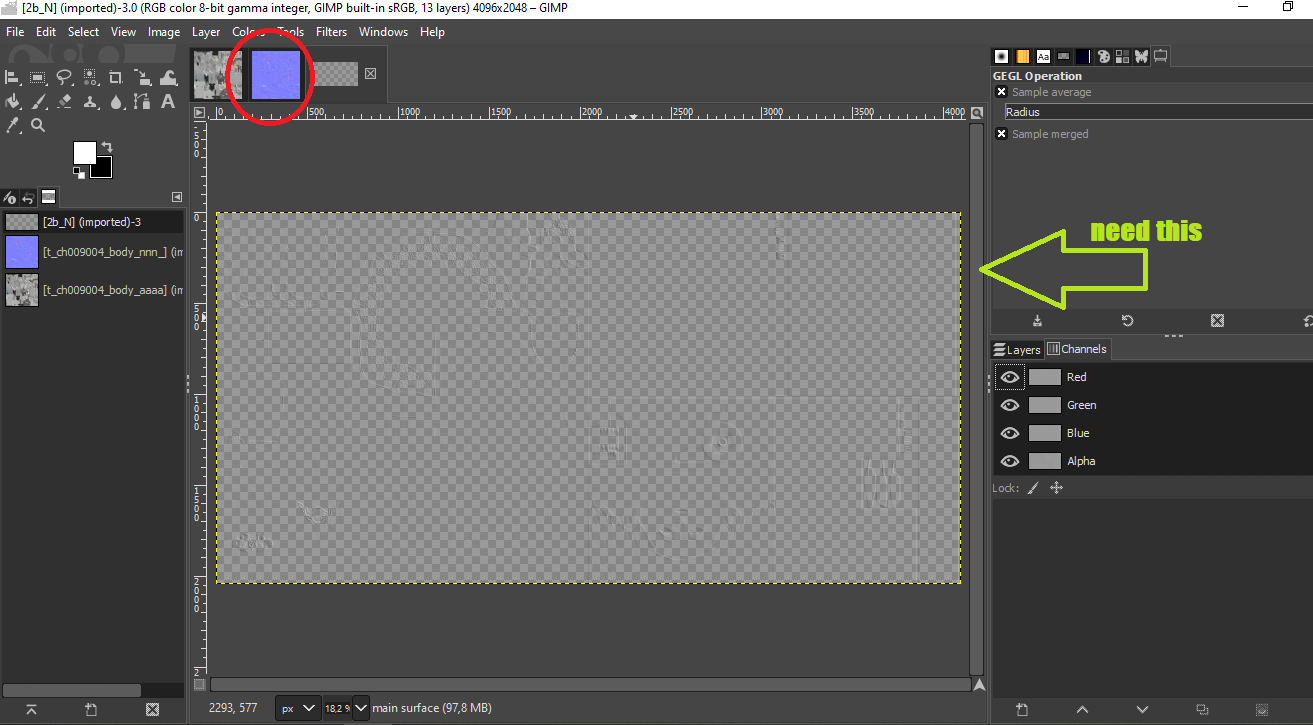Lower the selected channel

coord(1142,710)
